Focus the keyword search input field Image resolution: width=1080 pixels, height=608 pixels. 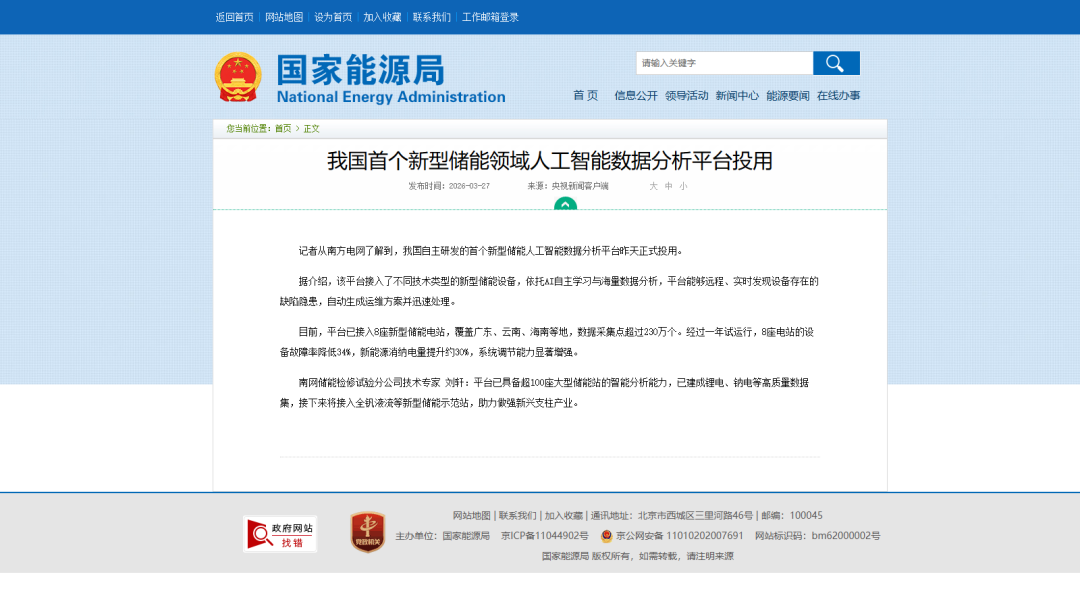coord(724,63)
